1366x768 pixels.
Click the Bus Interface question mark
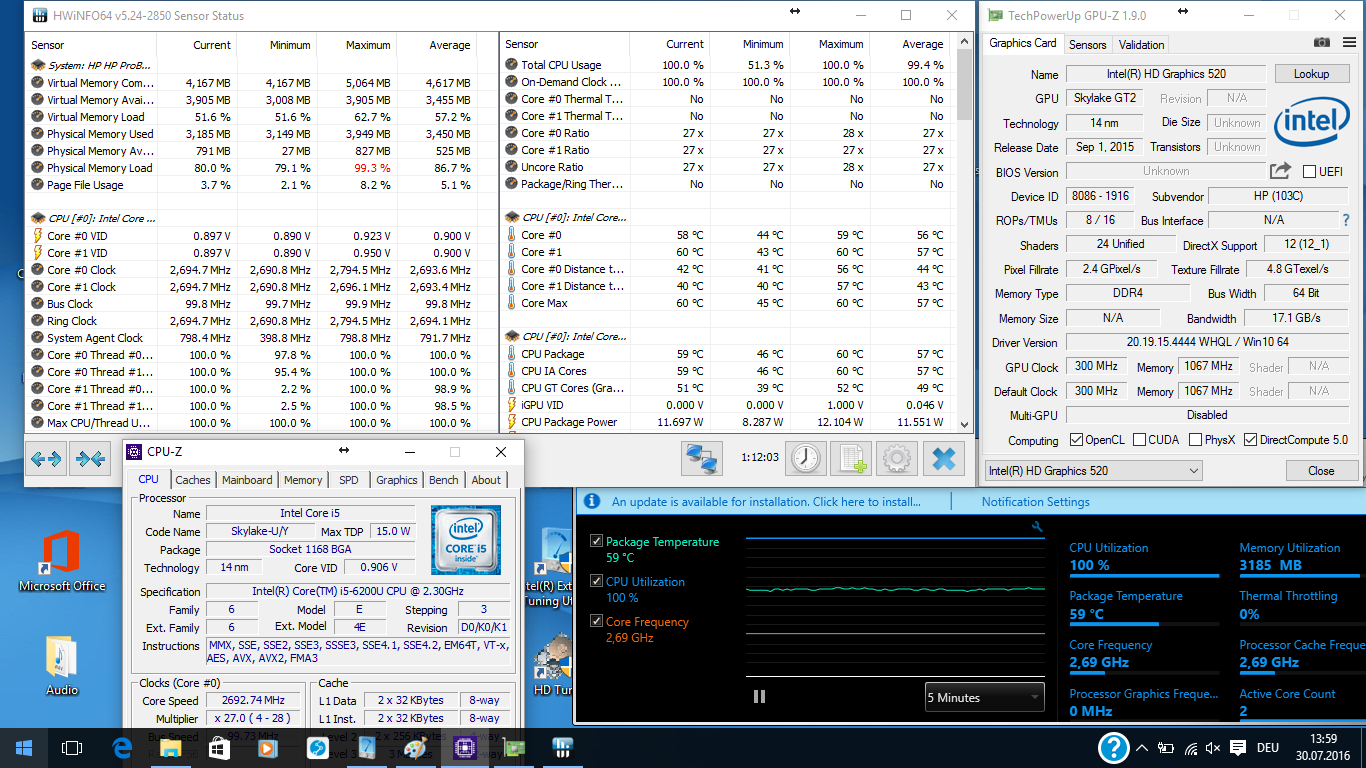1346,220
